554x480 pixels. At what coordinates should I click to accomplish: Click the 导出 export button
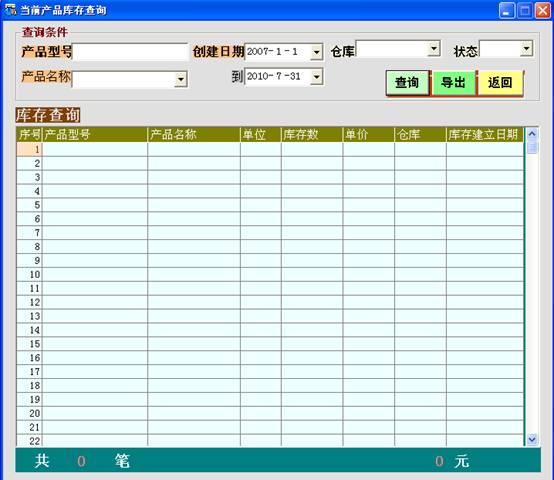point(453,83)
